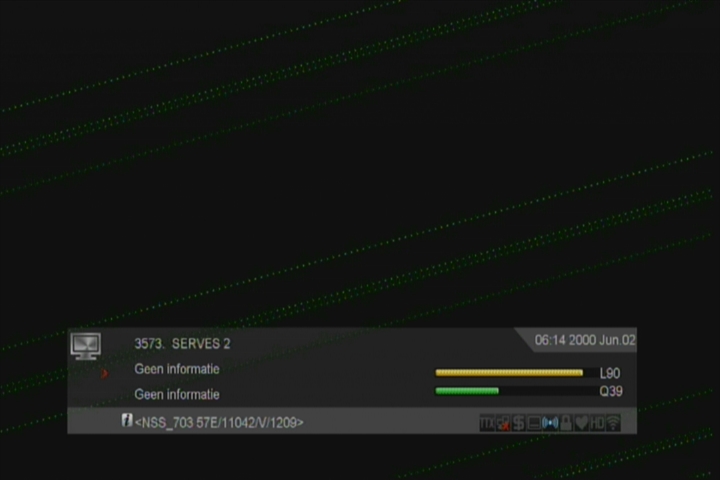Click the clock '06:14 2000 Jun.02'
This screenshot has width=720, height=480.
[585, 340]
